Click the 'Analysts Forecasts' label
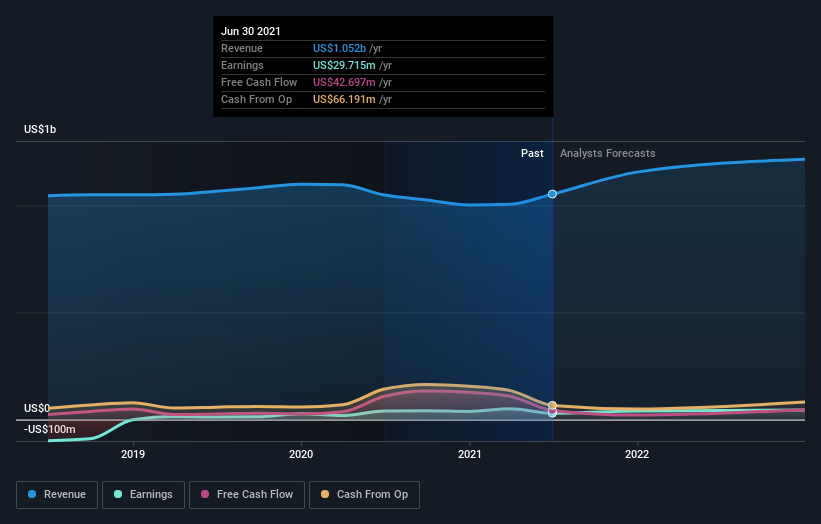Viewport: 821px width, 524px height. 607,153
